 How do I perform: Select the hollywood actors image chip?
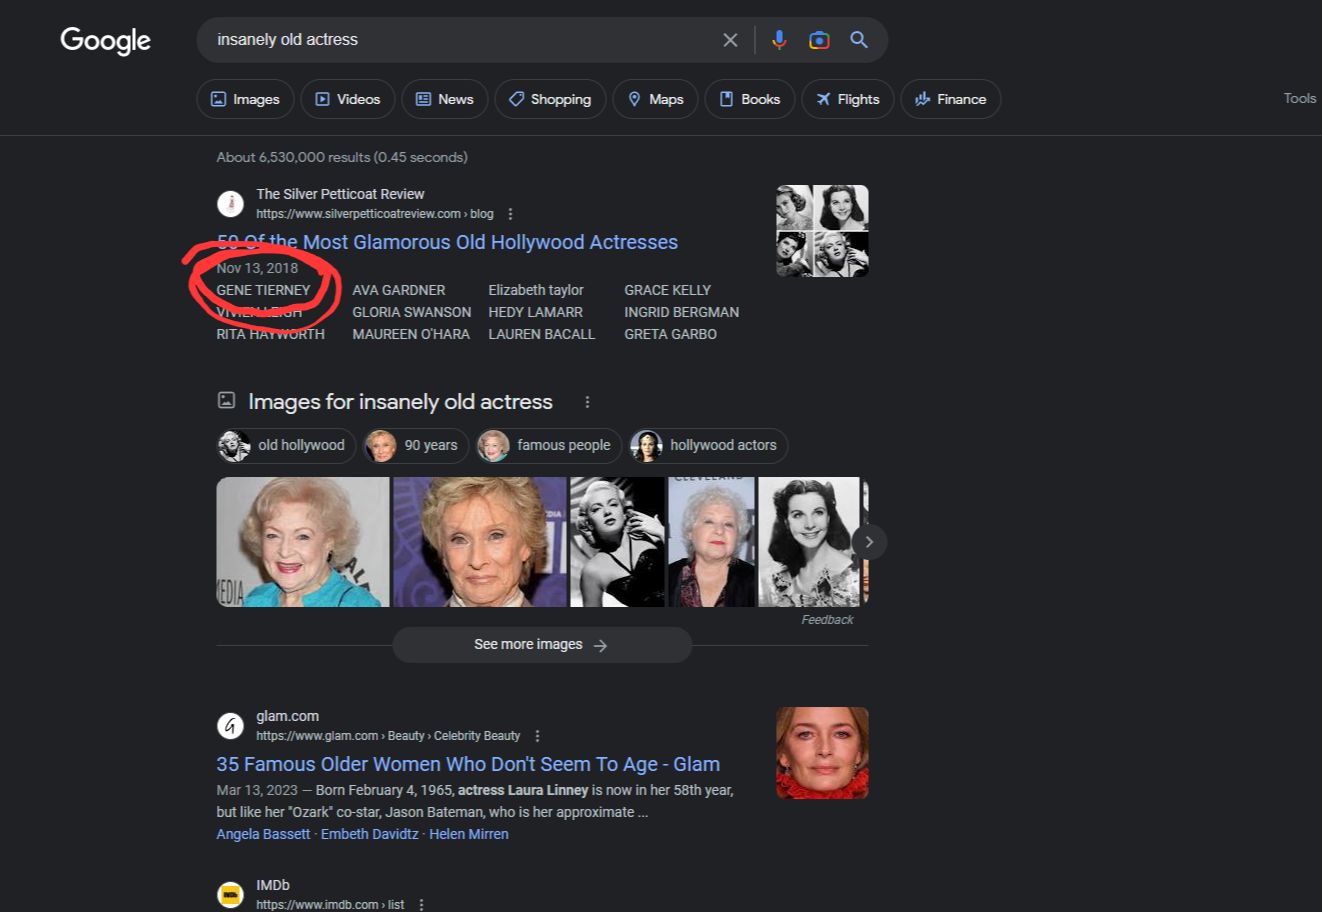click(709, 445)
